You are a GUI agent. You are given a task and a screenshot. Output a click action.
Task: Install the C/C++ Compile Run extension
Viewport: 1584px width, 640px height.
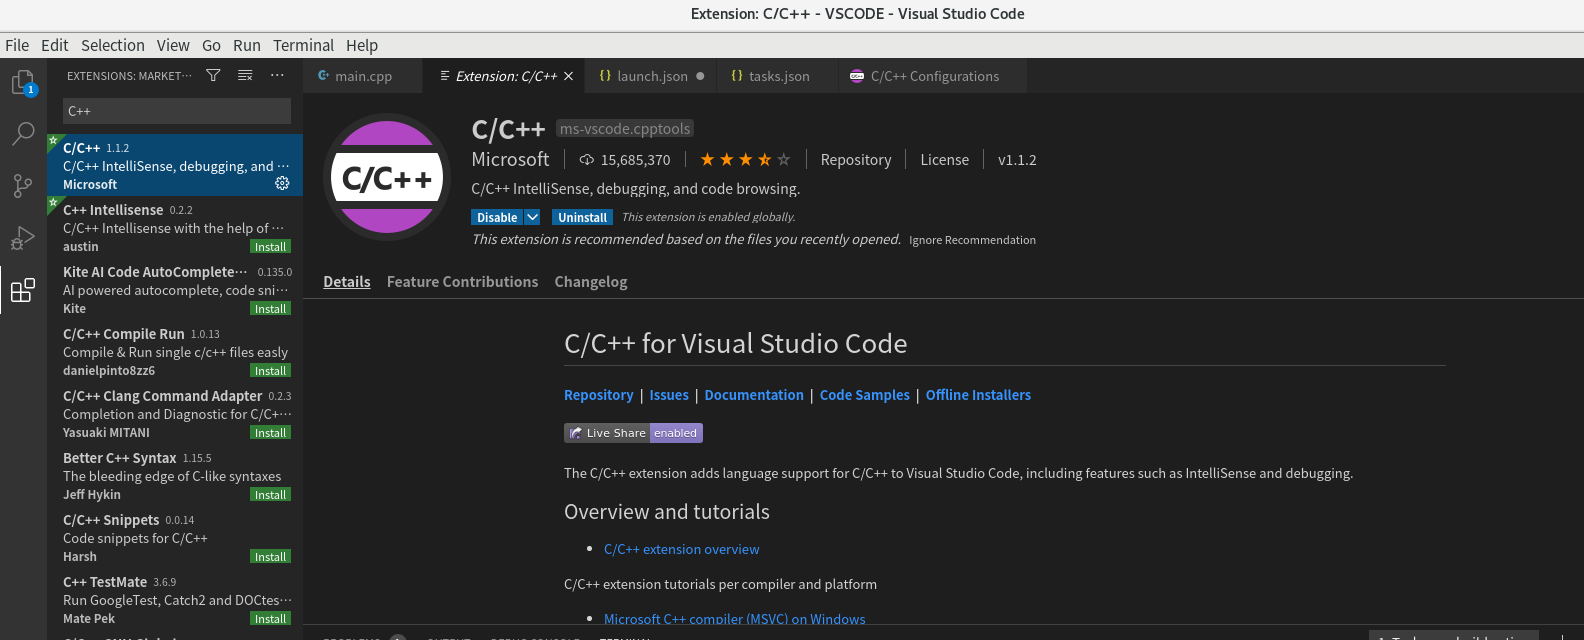(x=270, y=371)
